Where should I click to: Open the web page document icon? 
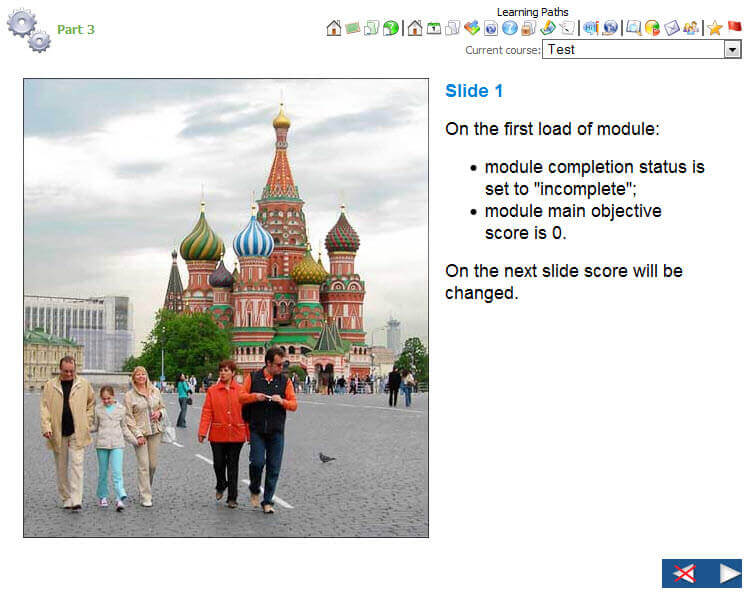[x=491, y=28]
